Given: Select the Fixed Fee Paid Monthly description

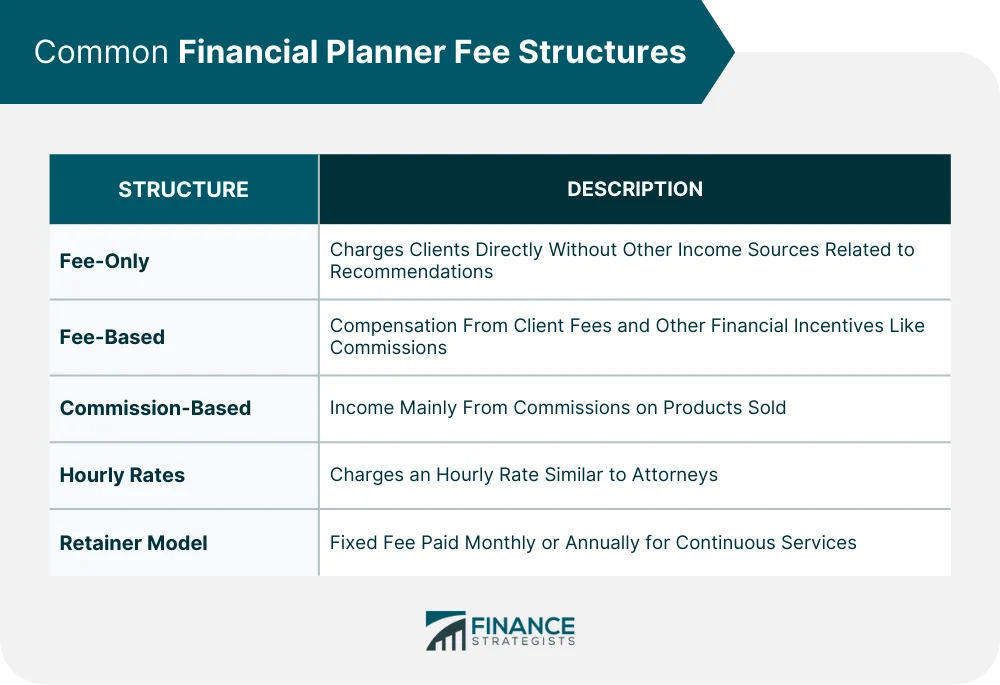Looking at the screenshot, I should pyautogui.click(x=593, y=542).
